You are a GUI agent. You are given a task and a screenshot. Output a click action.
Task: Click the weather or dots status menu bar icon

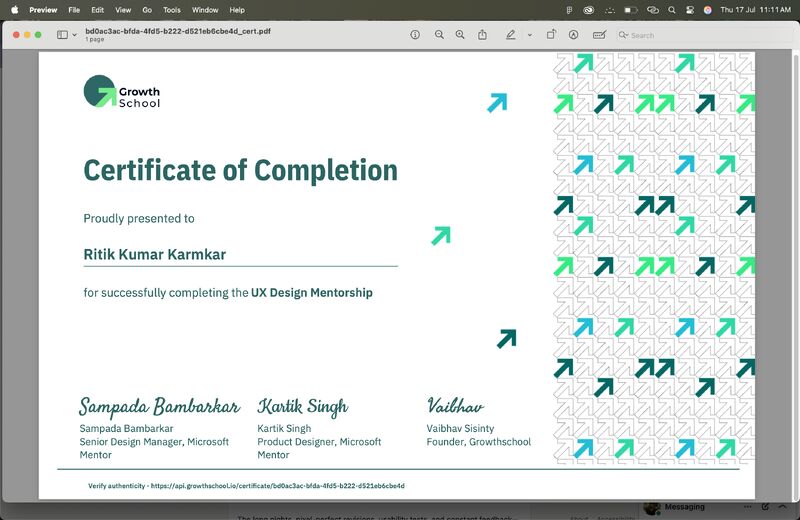[x=610, y=10]
